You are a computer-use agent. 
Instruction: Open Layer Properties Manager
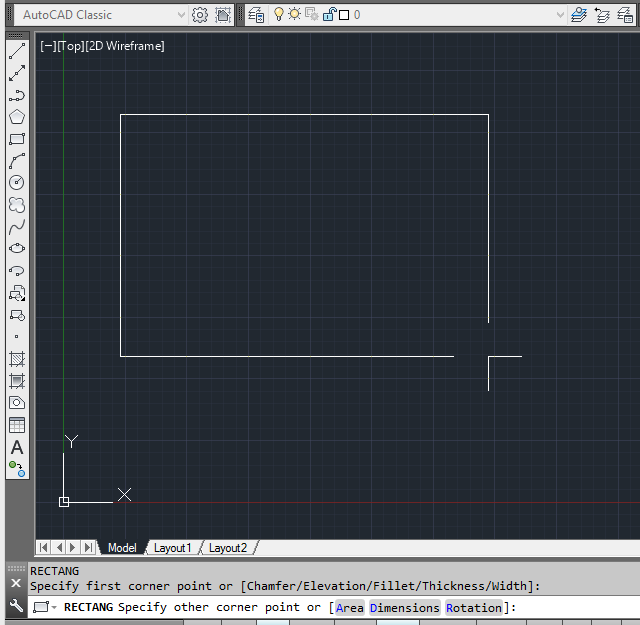coord(256,15)
